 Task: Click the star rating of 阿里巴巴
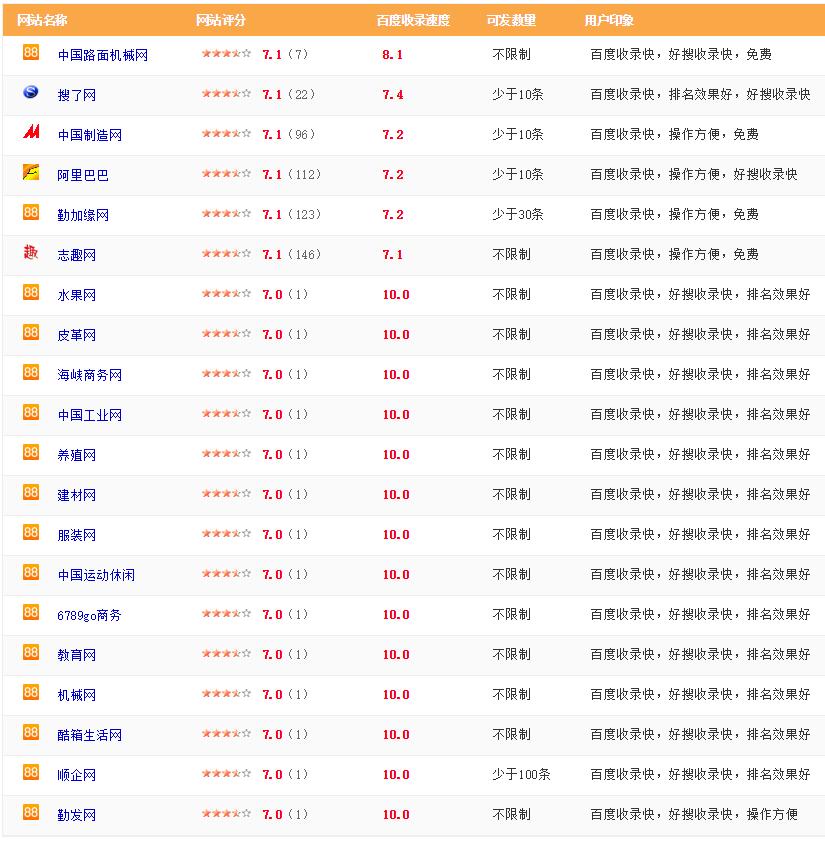[226, 173]
